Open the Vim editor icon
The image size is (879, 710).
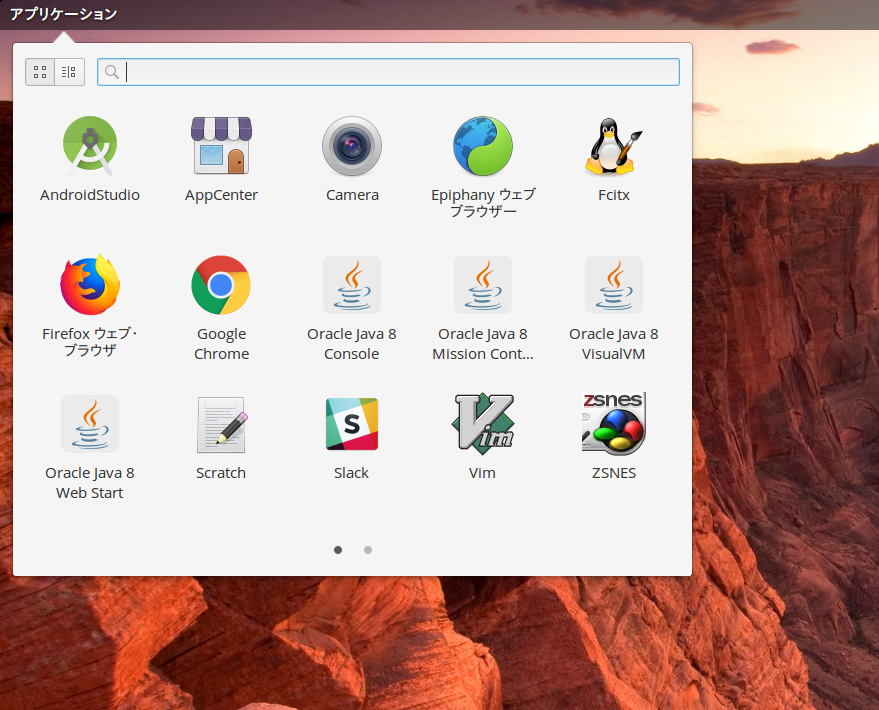483,424
